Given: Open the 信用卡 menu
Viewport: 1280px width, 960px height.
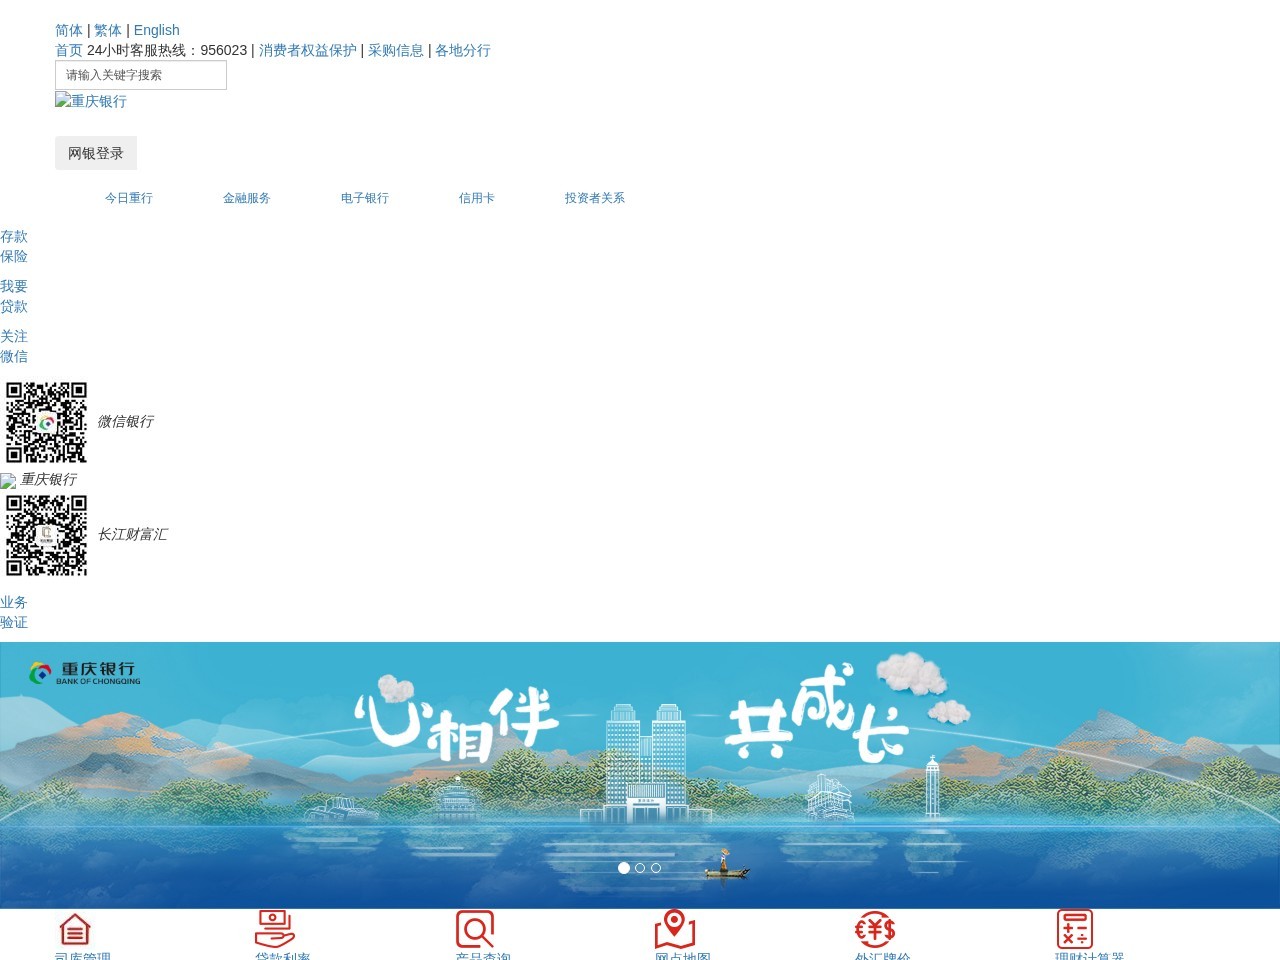Looking at the screenshot, I should [477, 198].
